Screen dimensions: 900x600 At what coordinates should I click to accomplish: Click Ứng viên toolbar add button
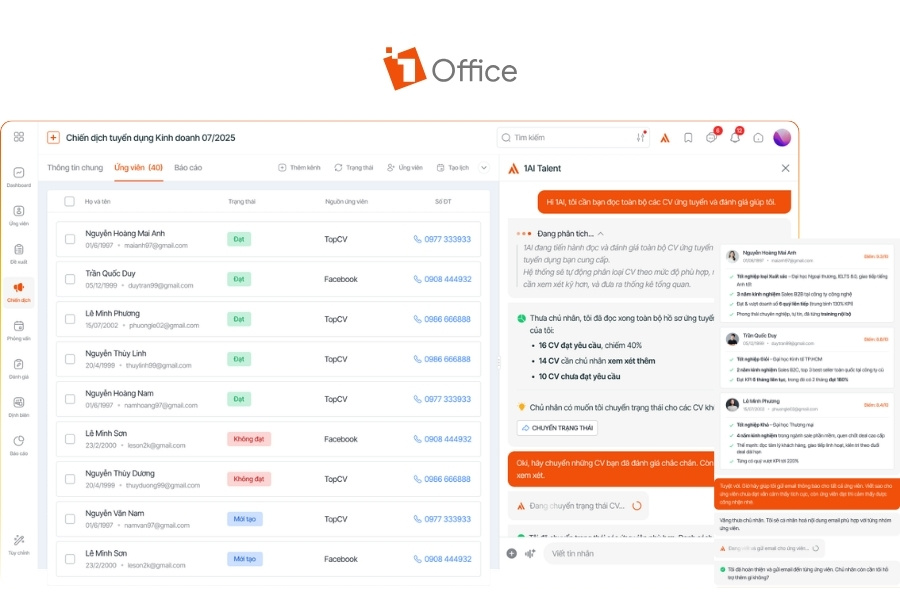405,168
